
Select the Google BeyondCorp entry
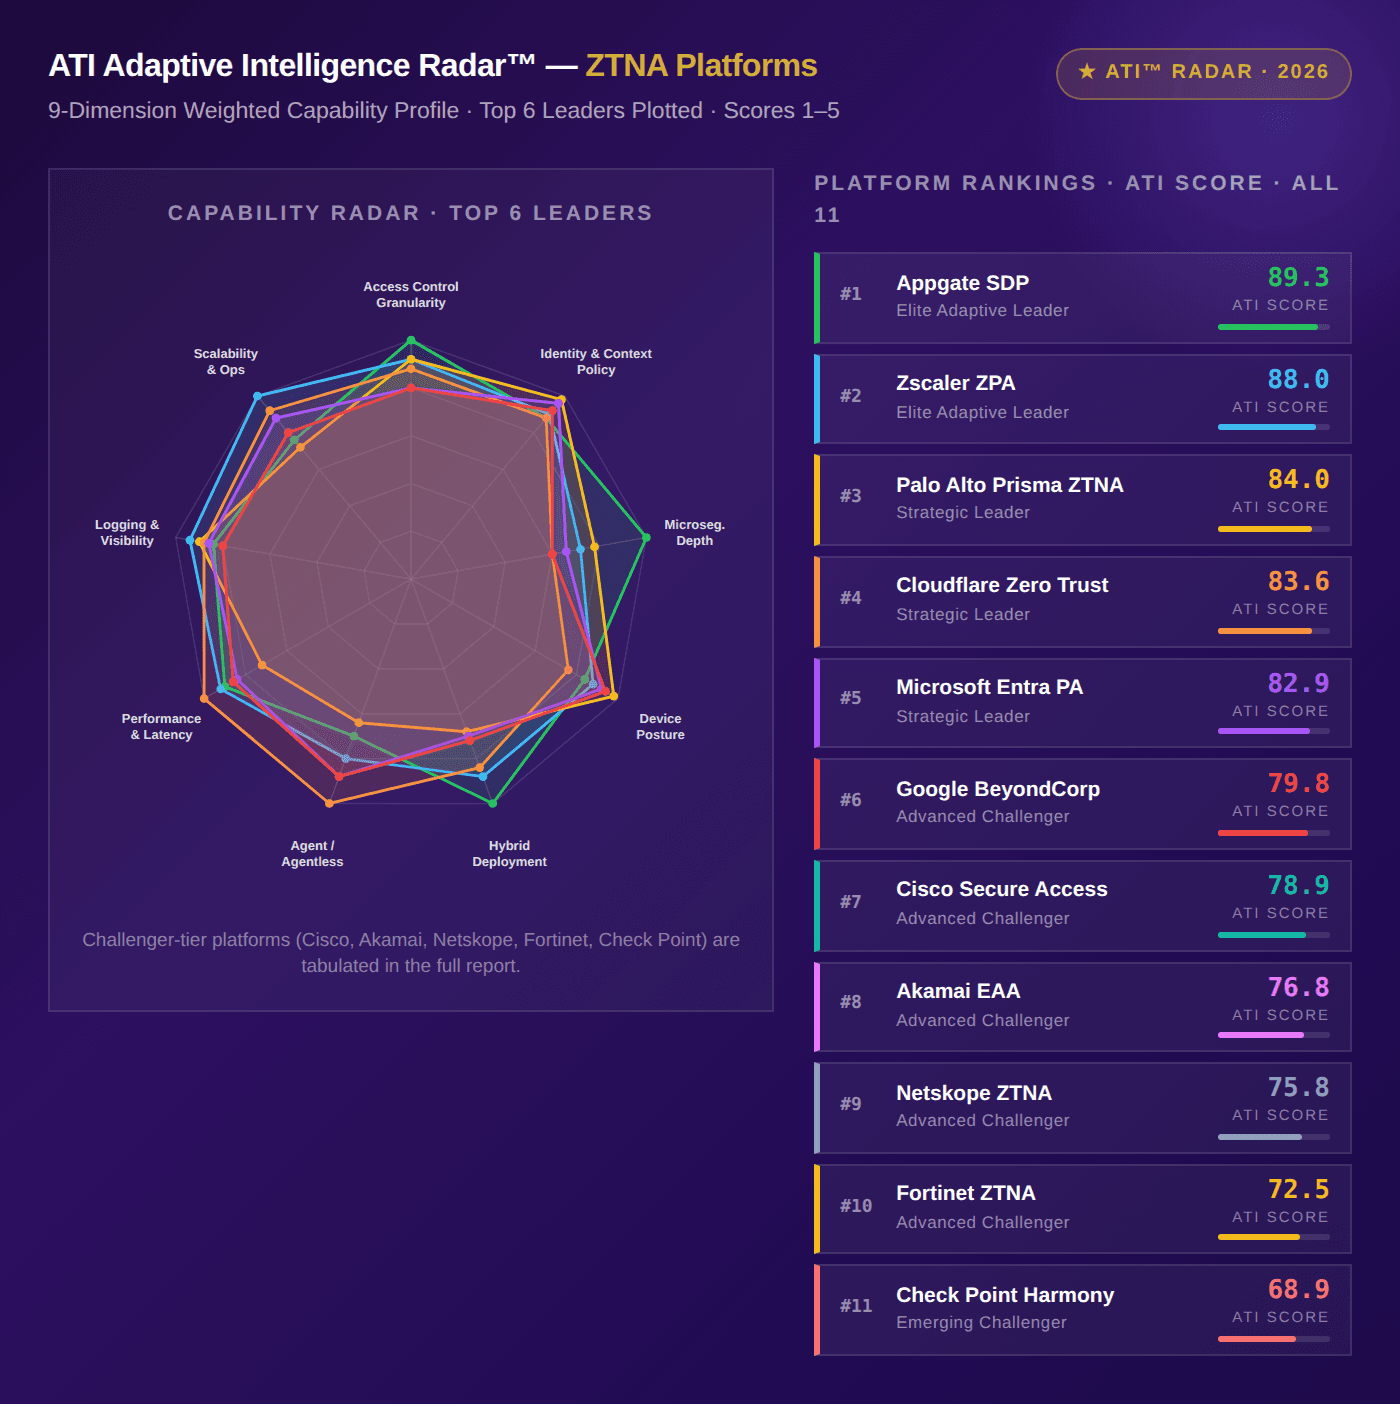[x=1083, y=804]
